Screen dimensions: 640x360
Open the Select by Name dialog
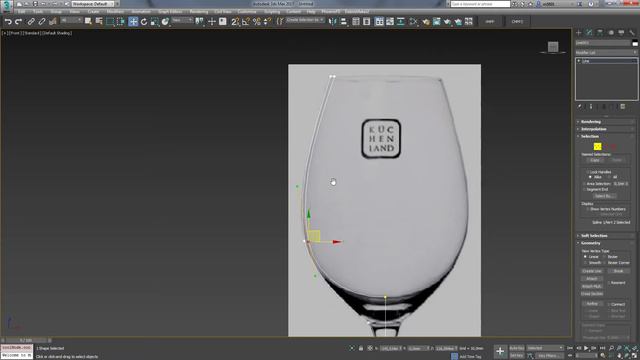[x=99, y=22]
